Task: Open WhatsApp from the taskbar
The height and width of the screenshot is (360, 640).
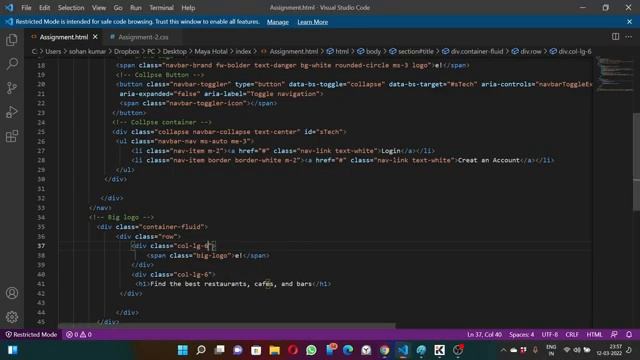Action: coord(311,350)
